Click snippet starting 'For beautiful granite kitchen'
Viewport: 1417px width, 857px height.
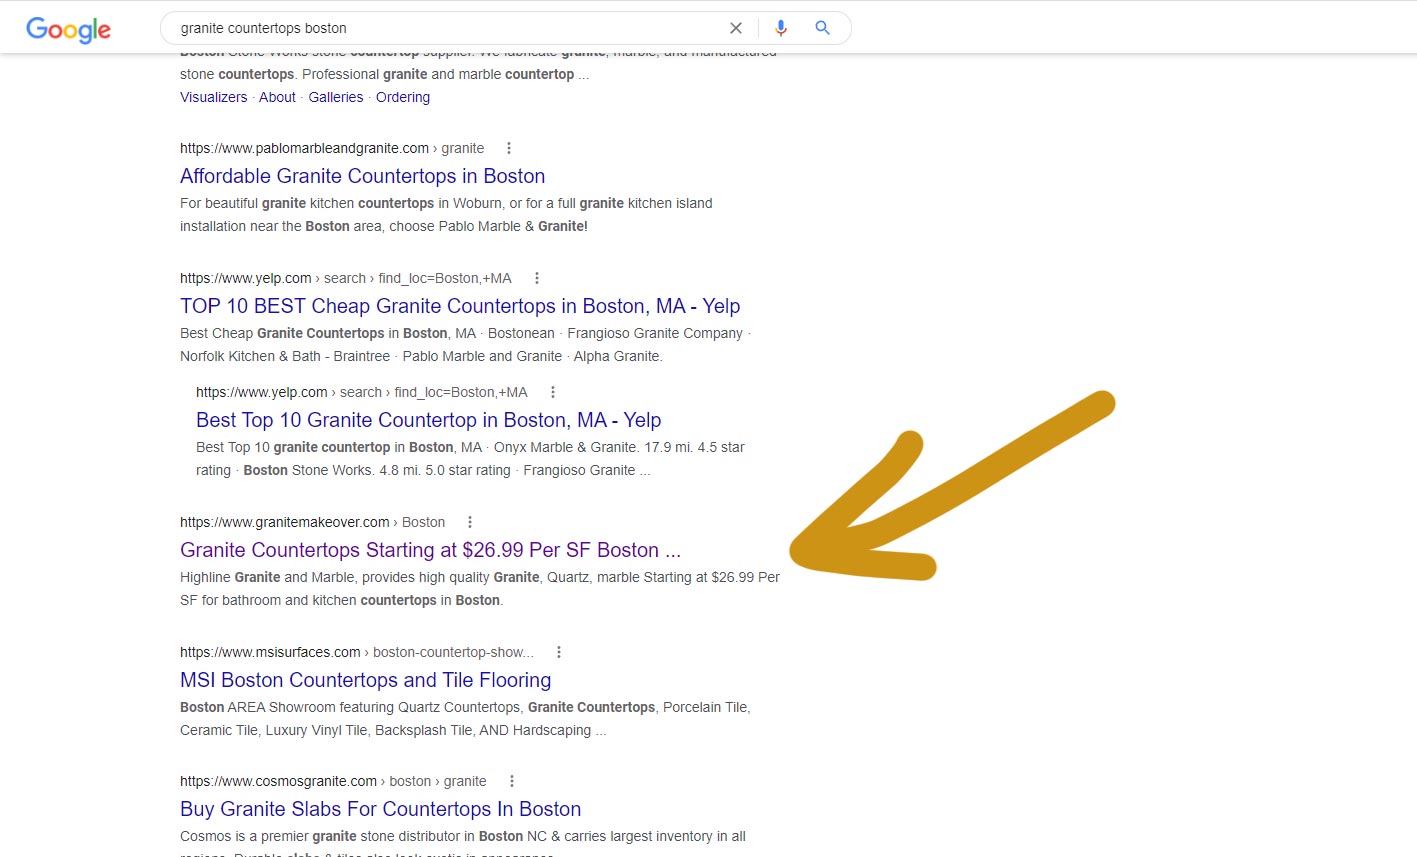(x=446, y=214)
